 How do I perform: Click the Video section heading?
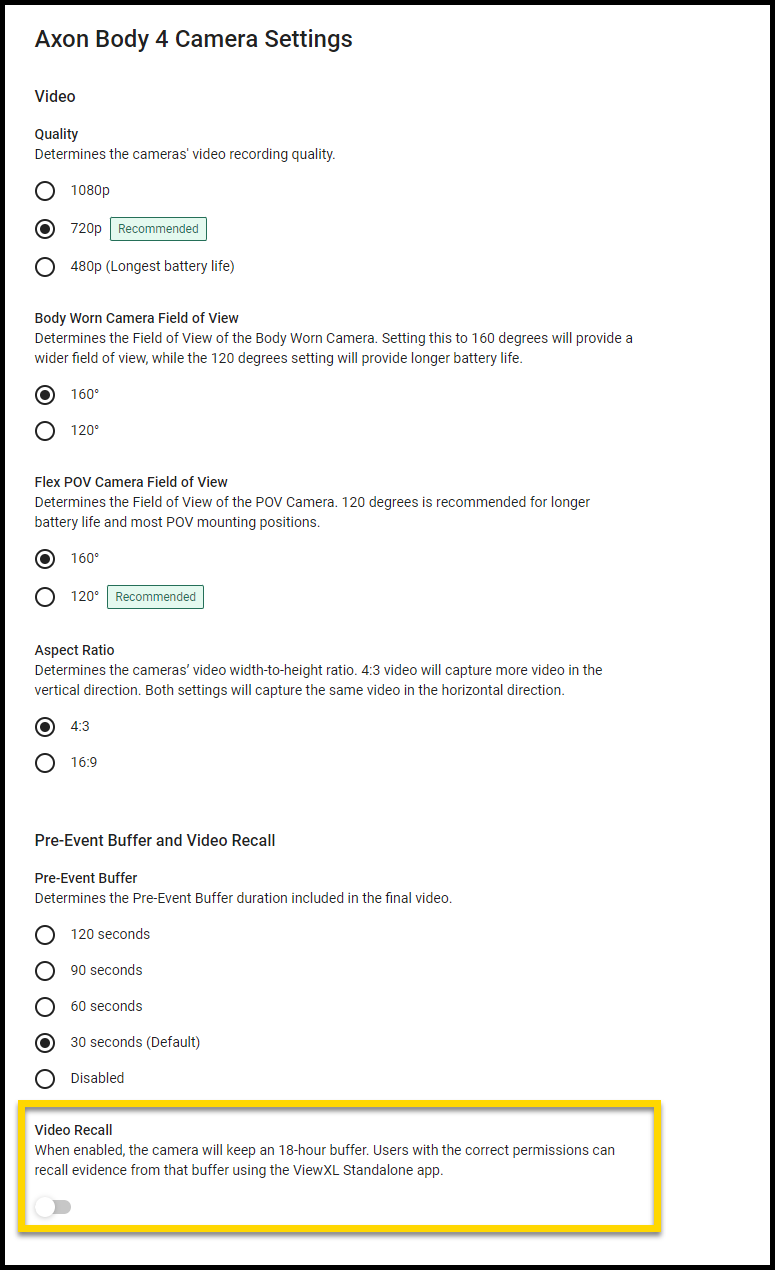coord(54,96)
